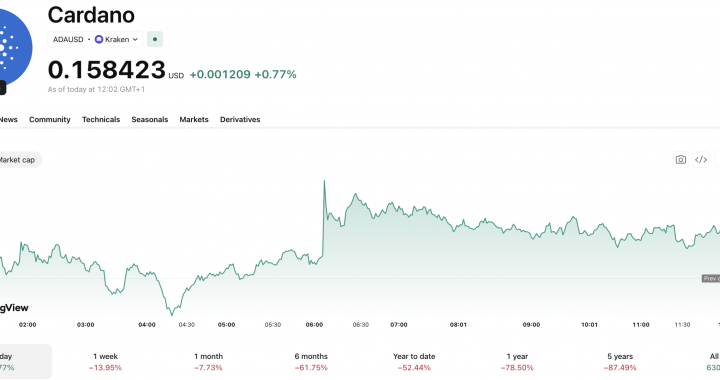Click the Cardano logo
The image size is (720, 380).
coord(15,48)
